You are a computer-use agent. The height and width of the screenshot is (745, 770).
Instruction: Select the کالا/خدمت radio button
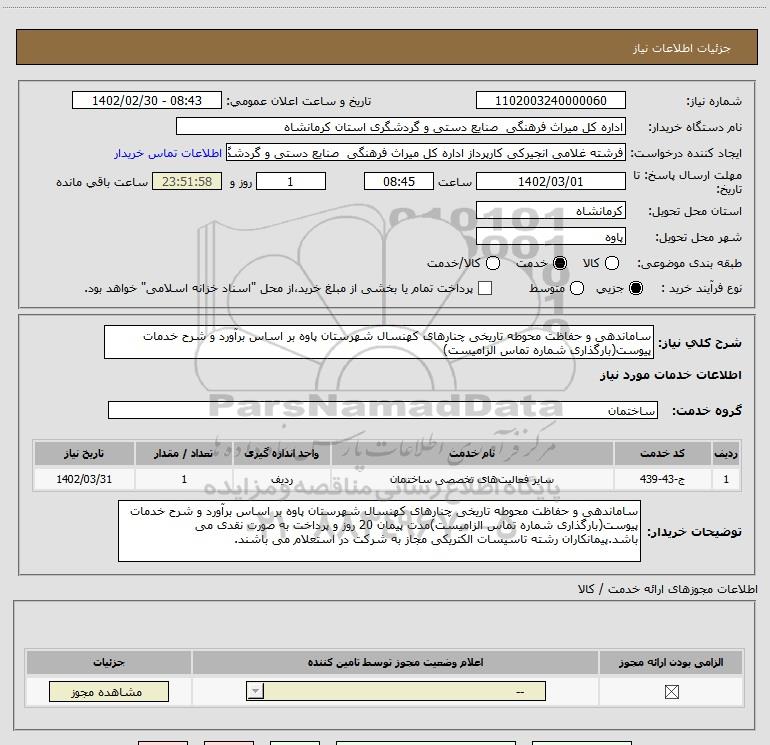point(493,263)
